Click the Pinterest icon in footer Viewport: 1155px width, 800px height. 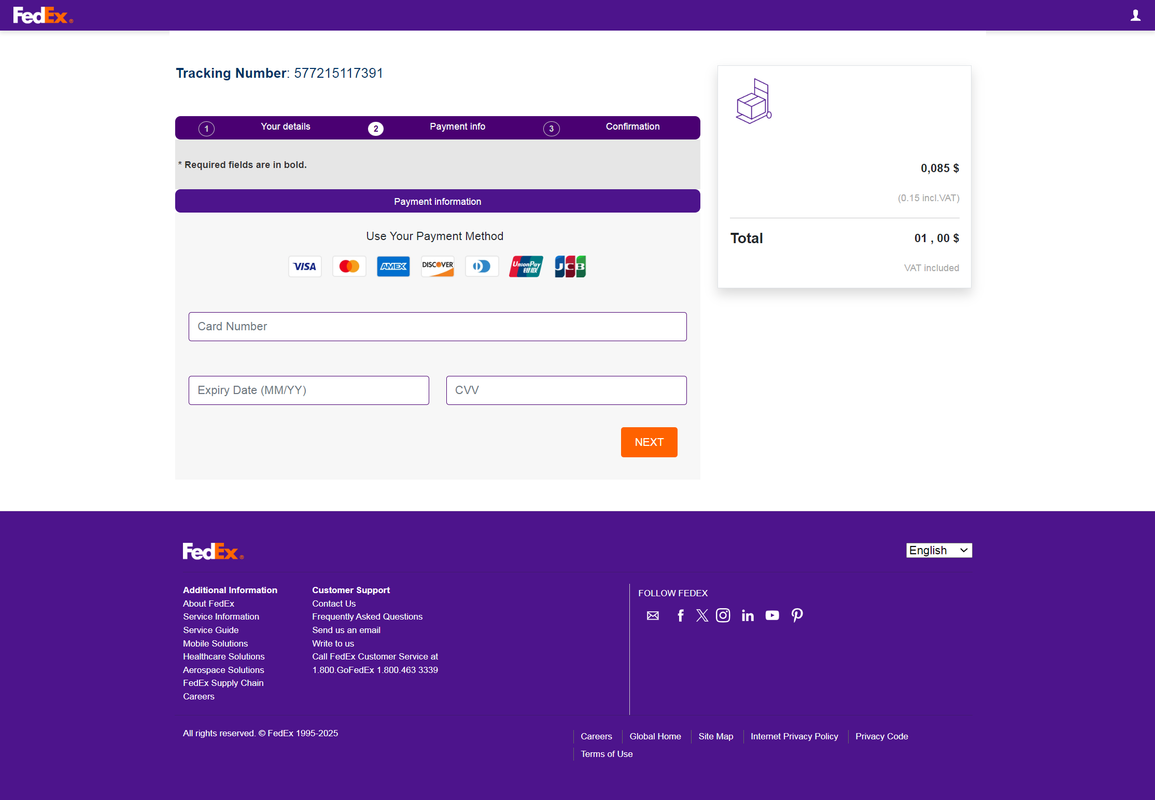pos(797,616)
